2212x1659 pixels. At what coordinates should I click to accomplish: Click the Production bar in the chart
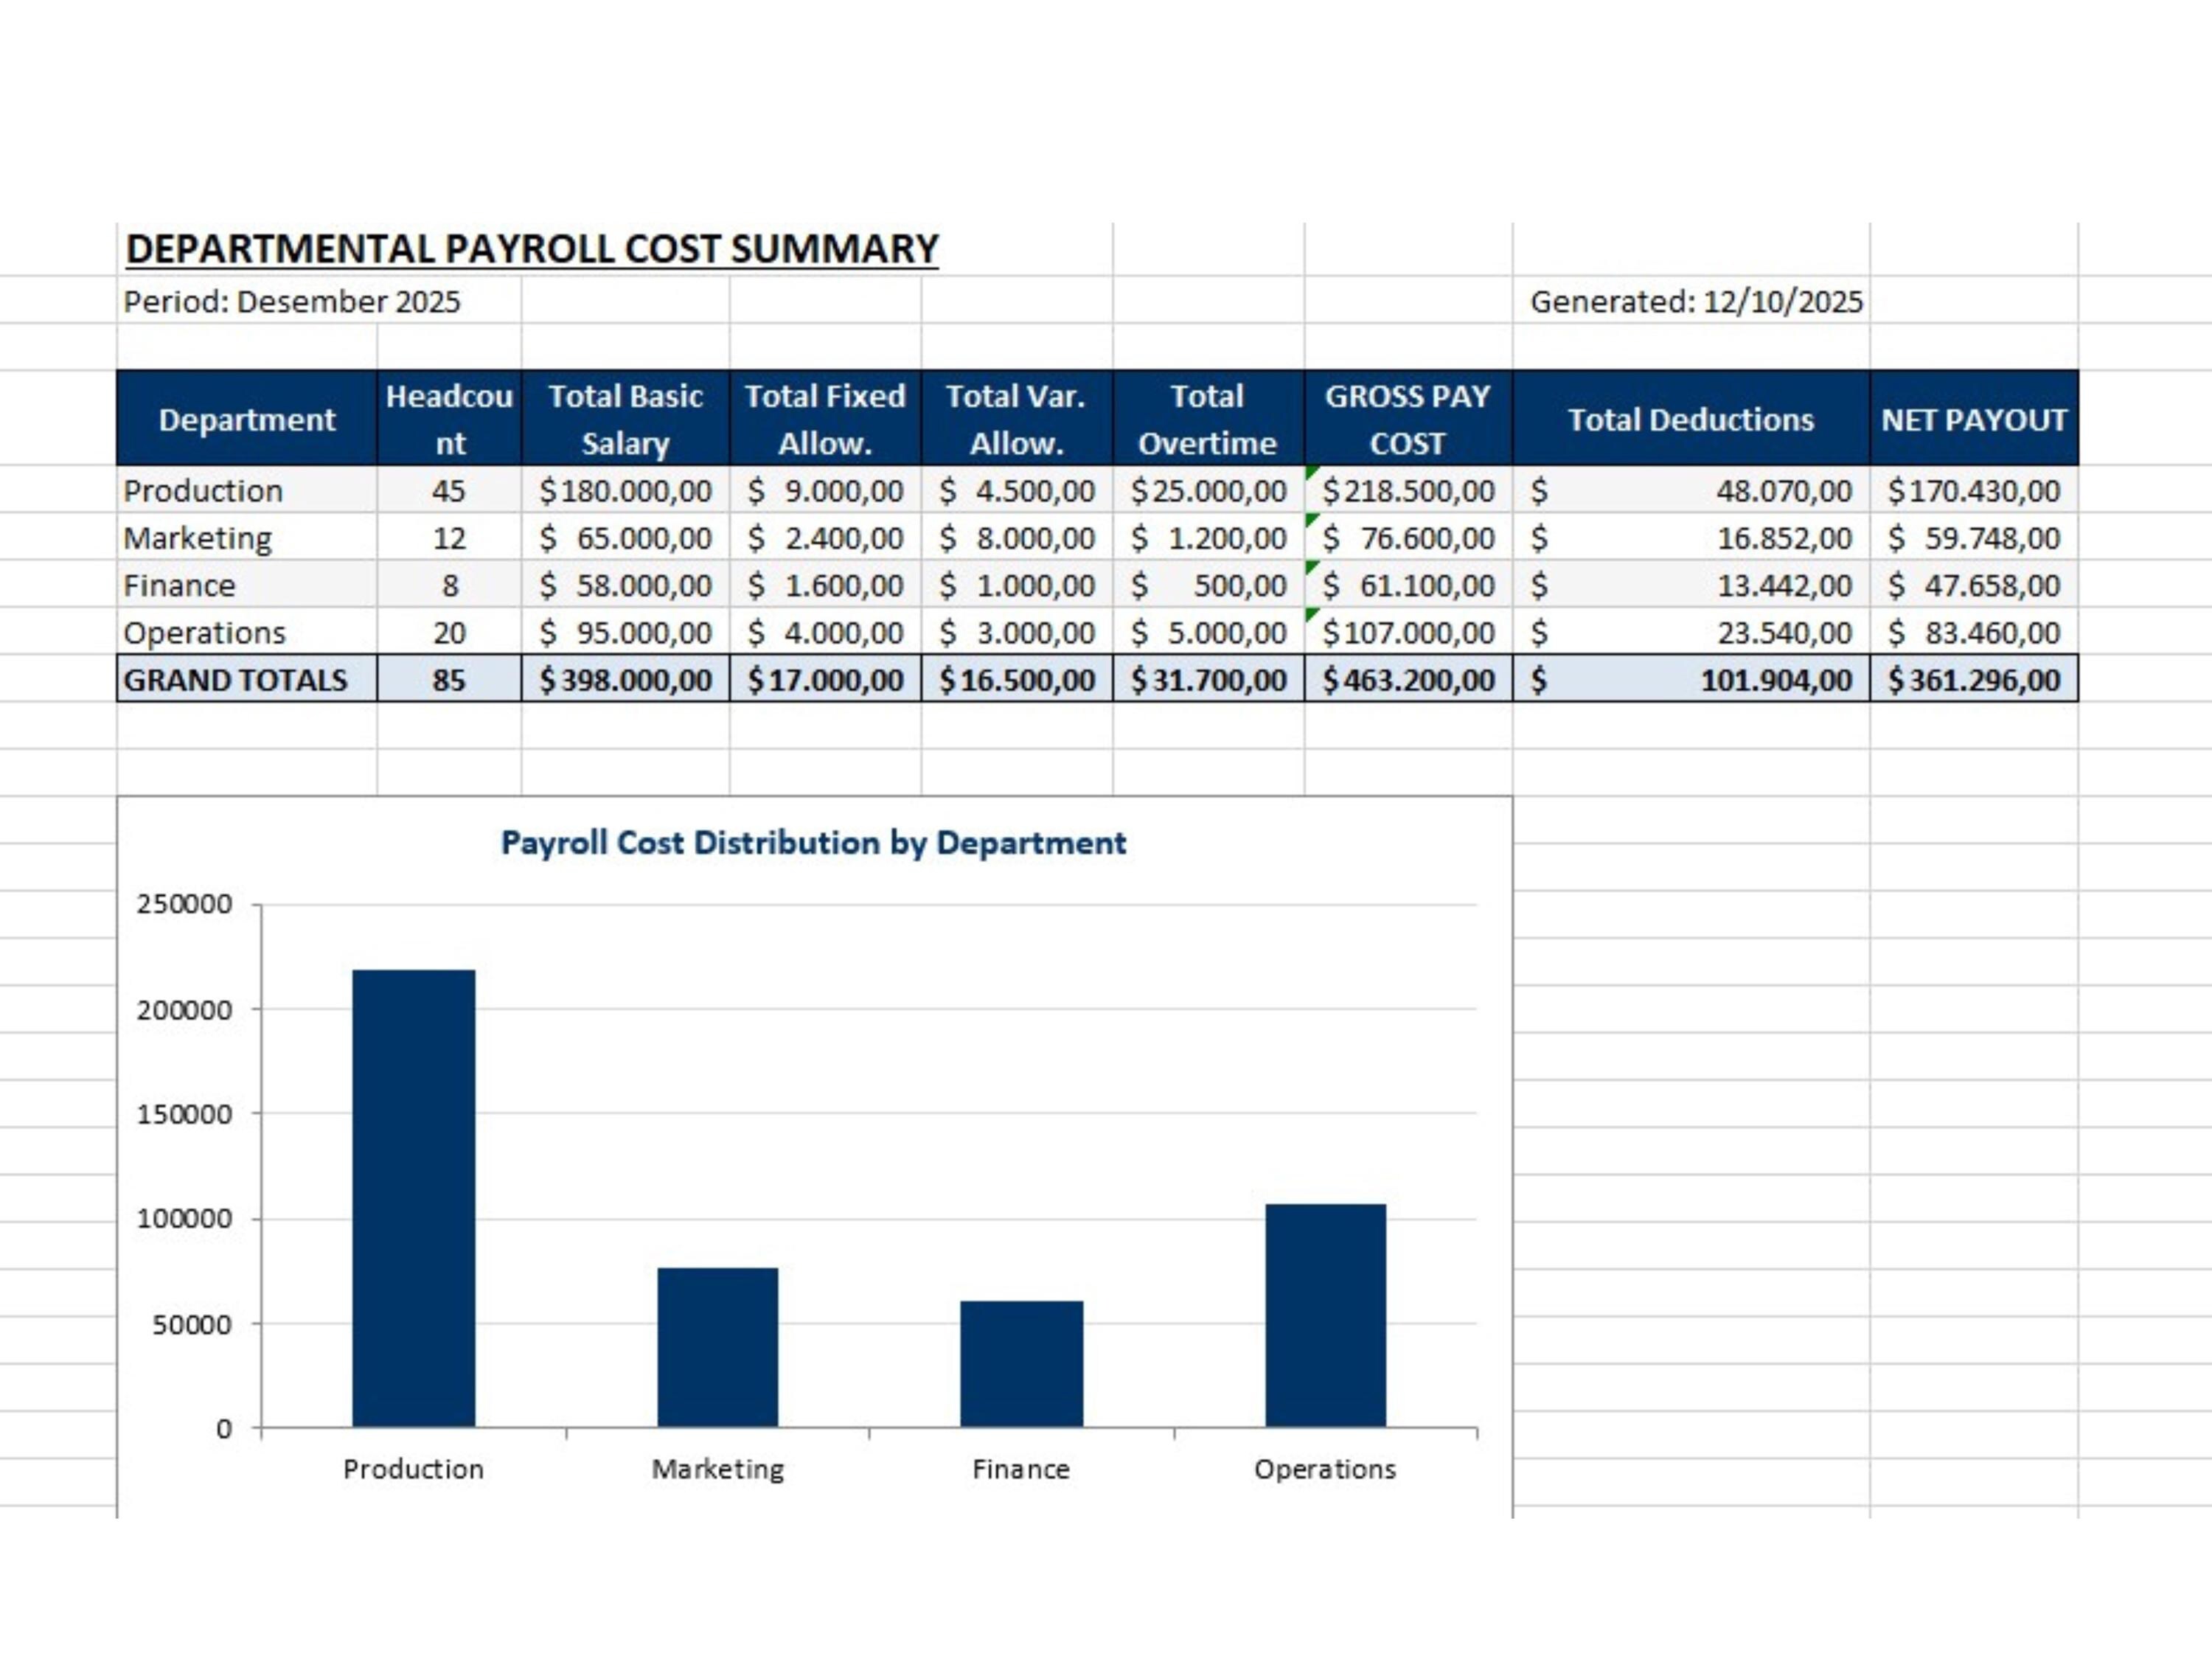[x=414, y=1198]
